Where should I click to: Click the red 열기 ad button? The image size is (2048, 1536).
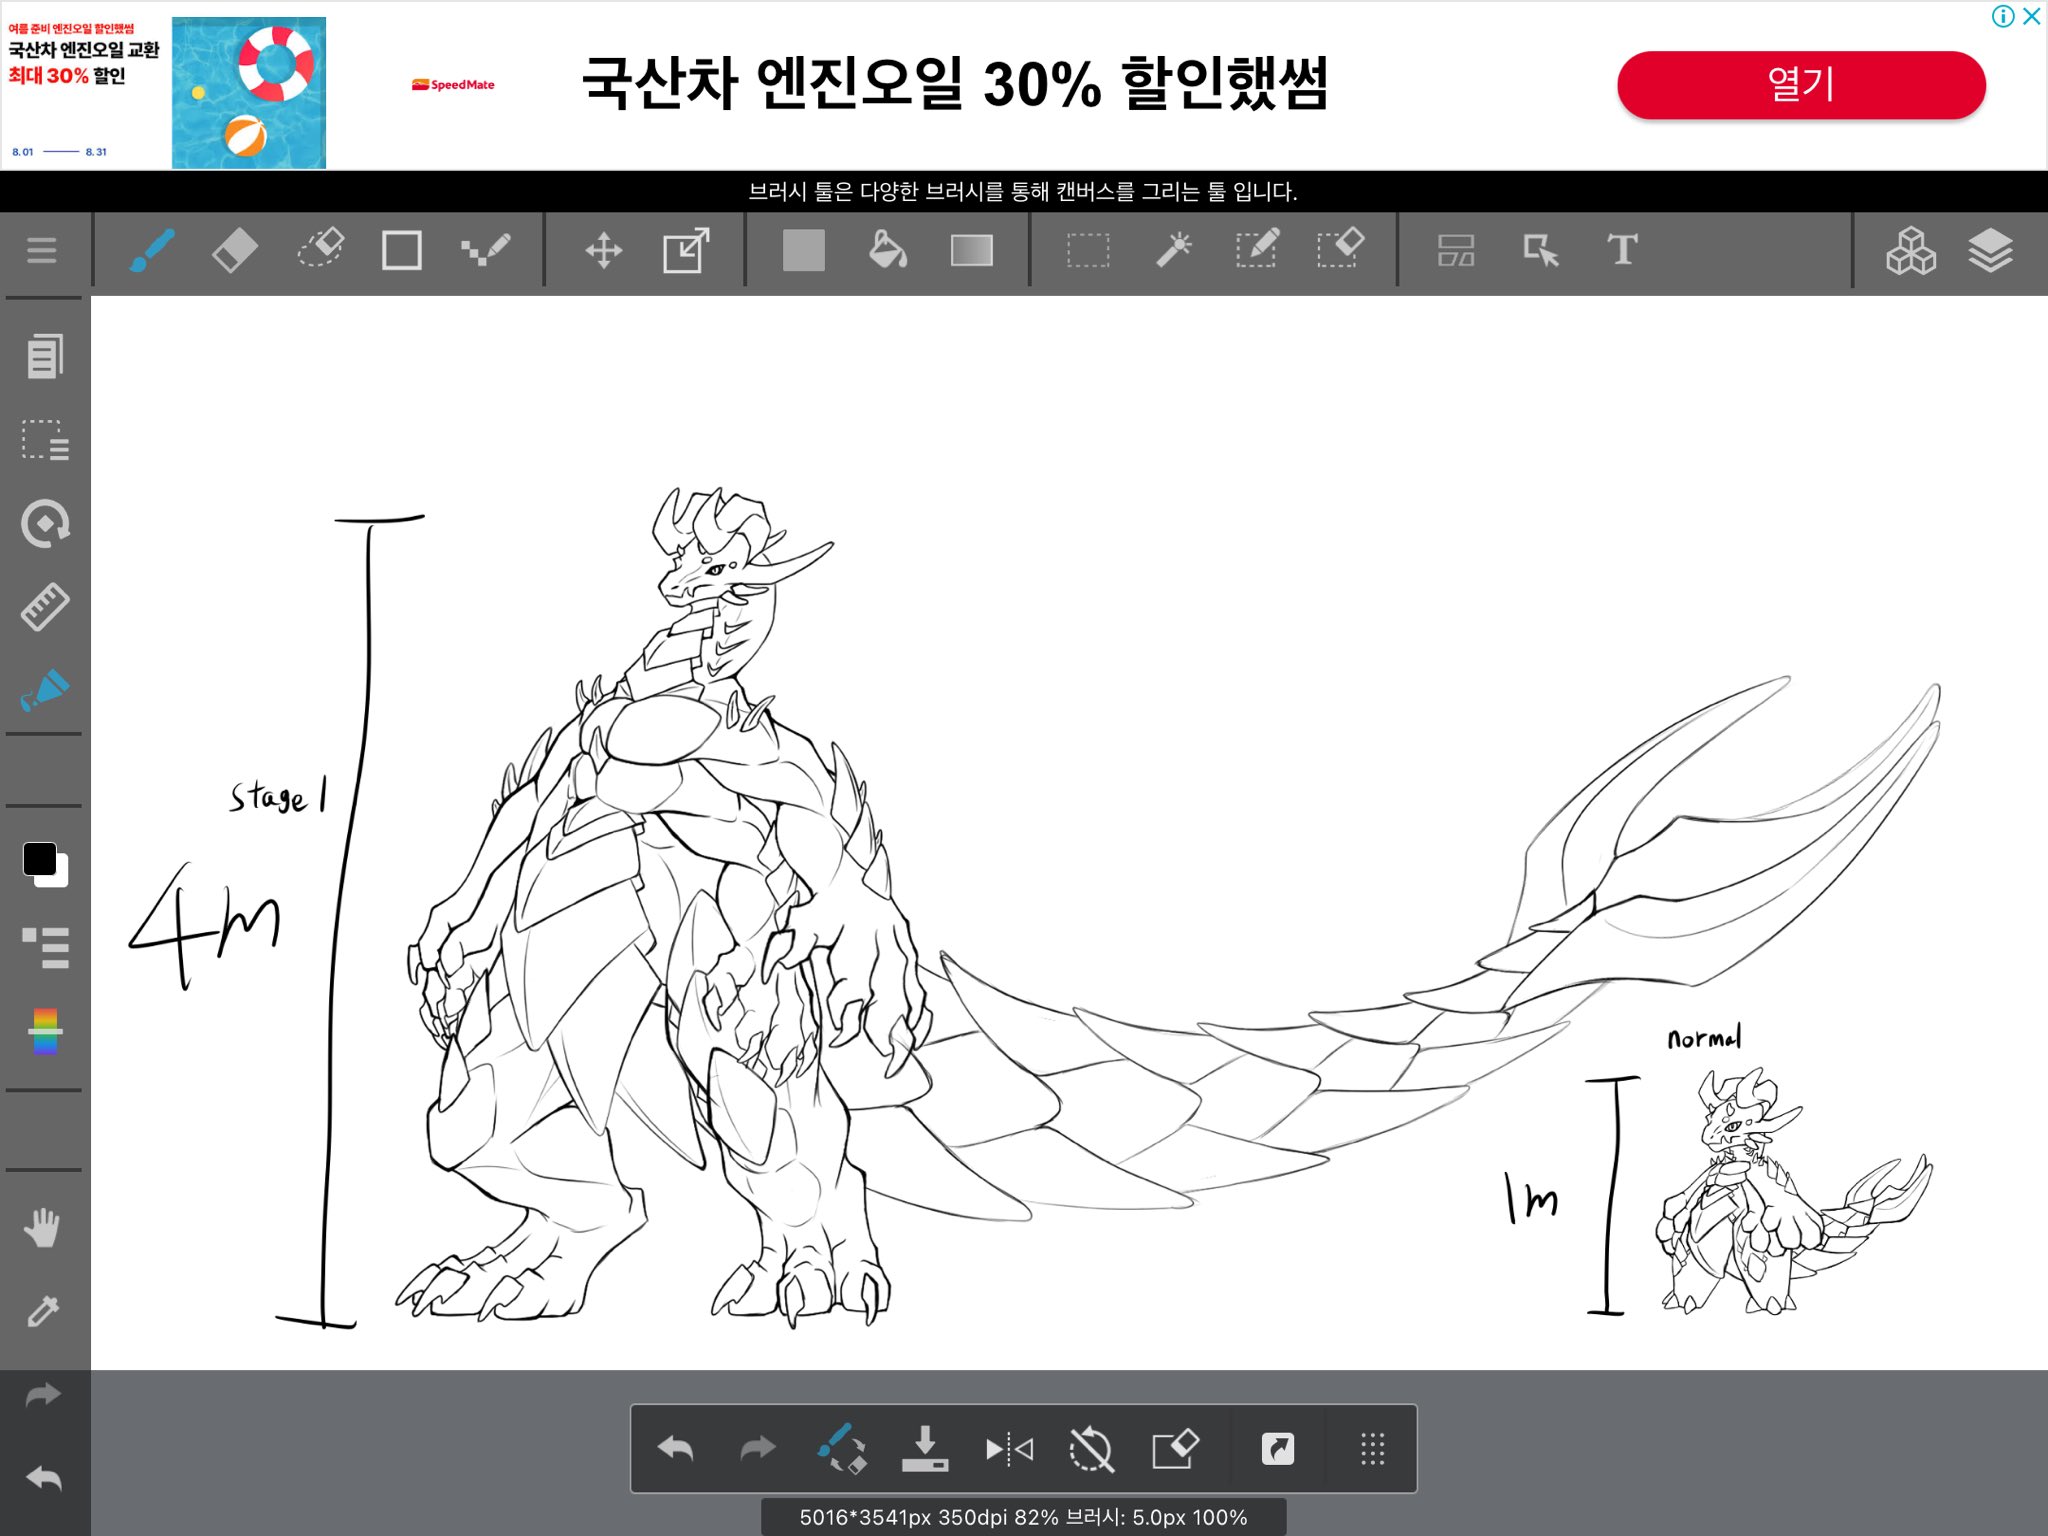1800,85
